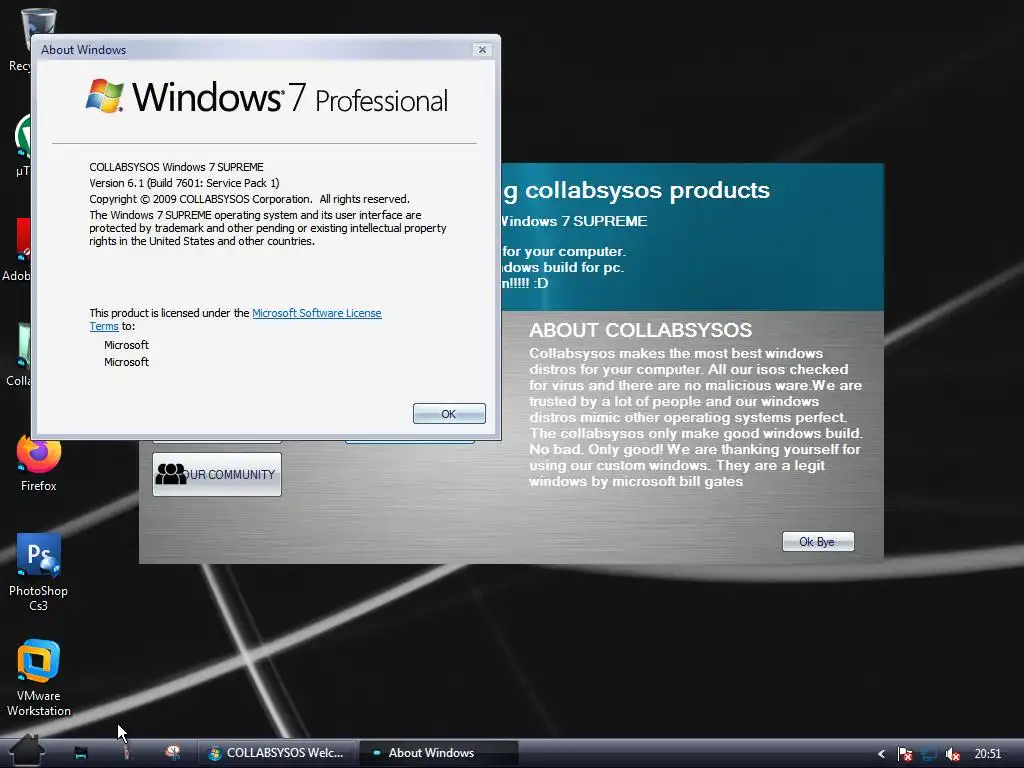Screen dimensions: 1024x768
Task: Click "Version 6.1 (Build 7601: Service Pack 1)" text
Action: 184,183
